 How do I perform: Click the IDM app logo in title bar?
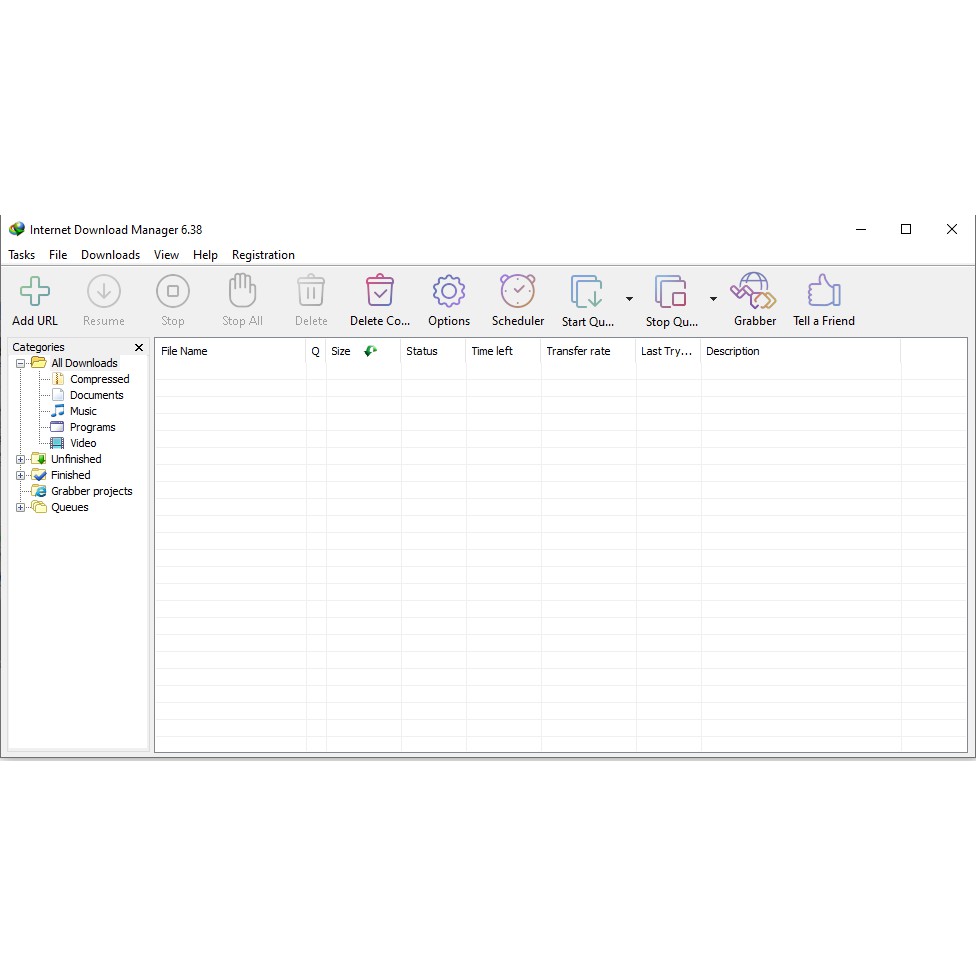point(17,229)
